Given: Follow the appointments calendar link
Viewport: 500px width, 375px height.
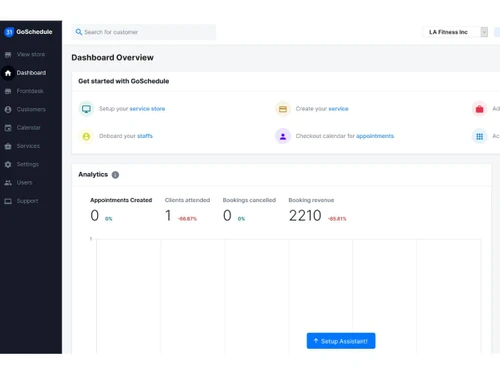Looking at the screenshot, I should click(375, 136).
